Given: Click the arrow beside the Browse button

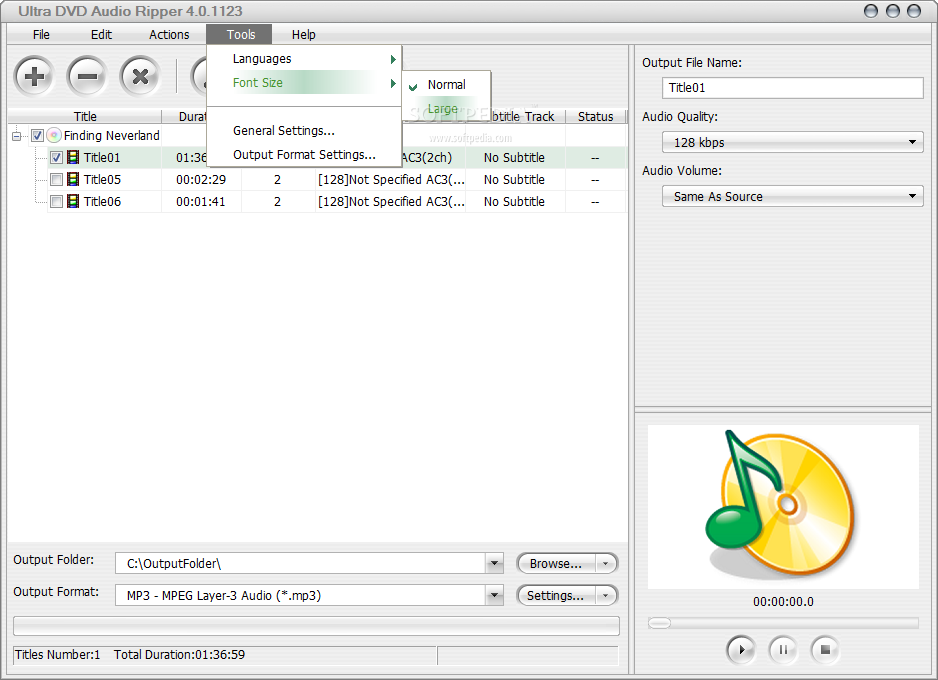Looking at the screenshot, I should point(605,563).
